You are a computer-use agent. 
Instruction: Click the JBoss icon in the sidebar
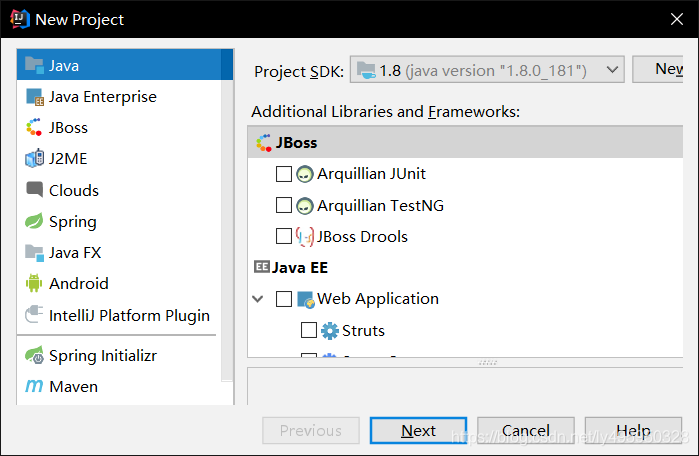coord(34,127)
